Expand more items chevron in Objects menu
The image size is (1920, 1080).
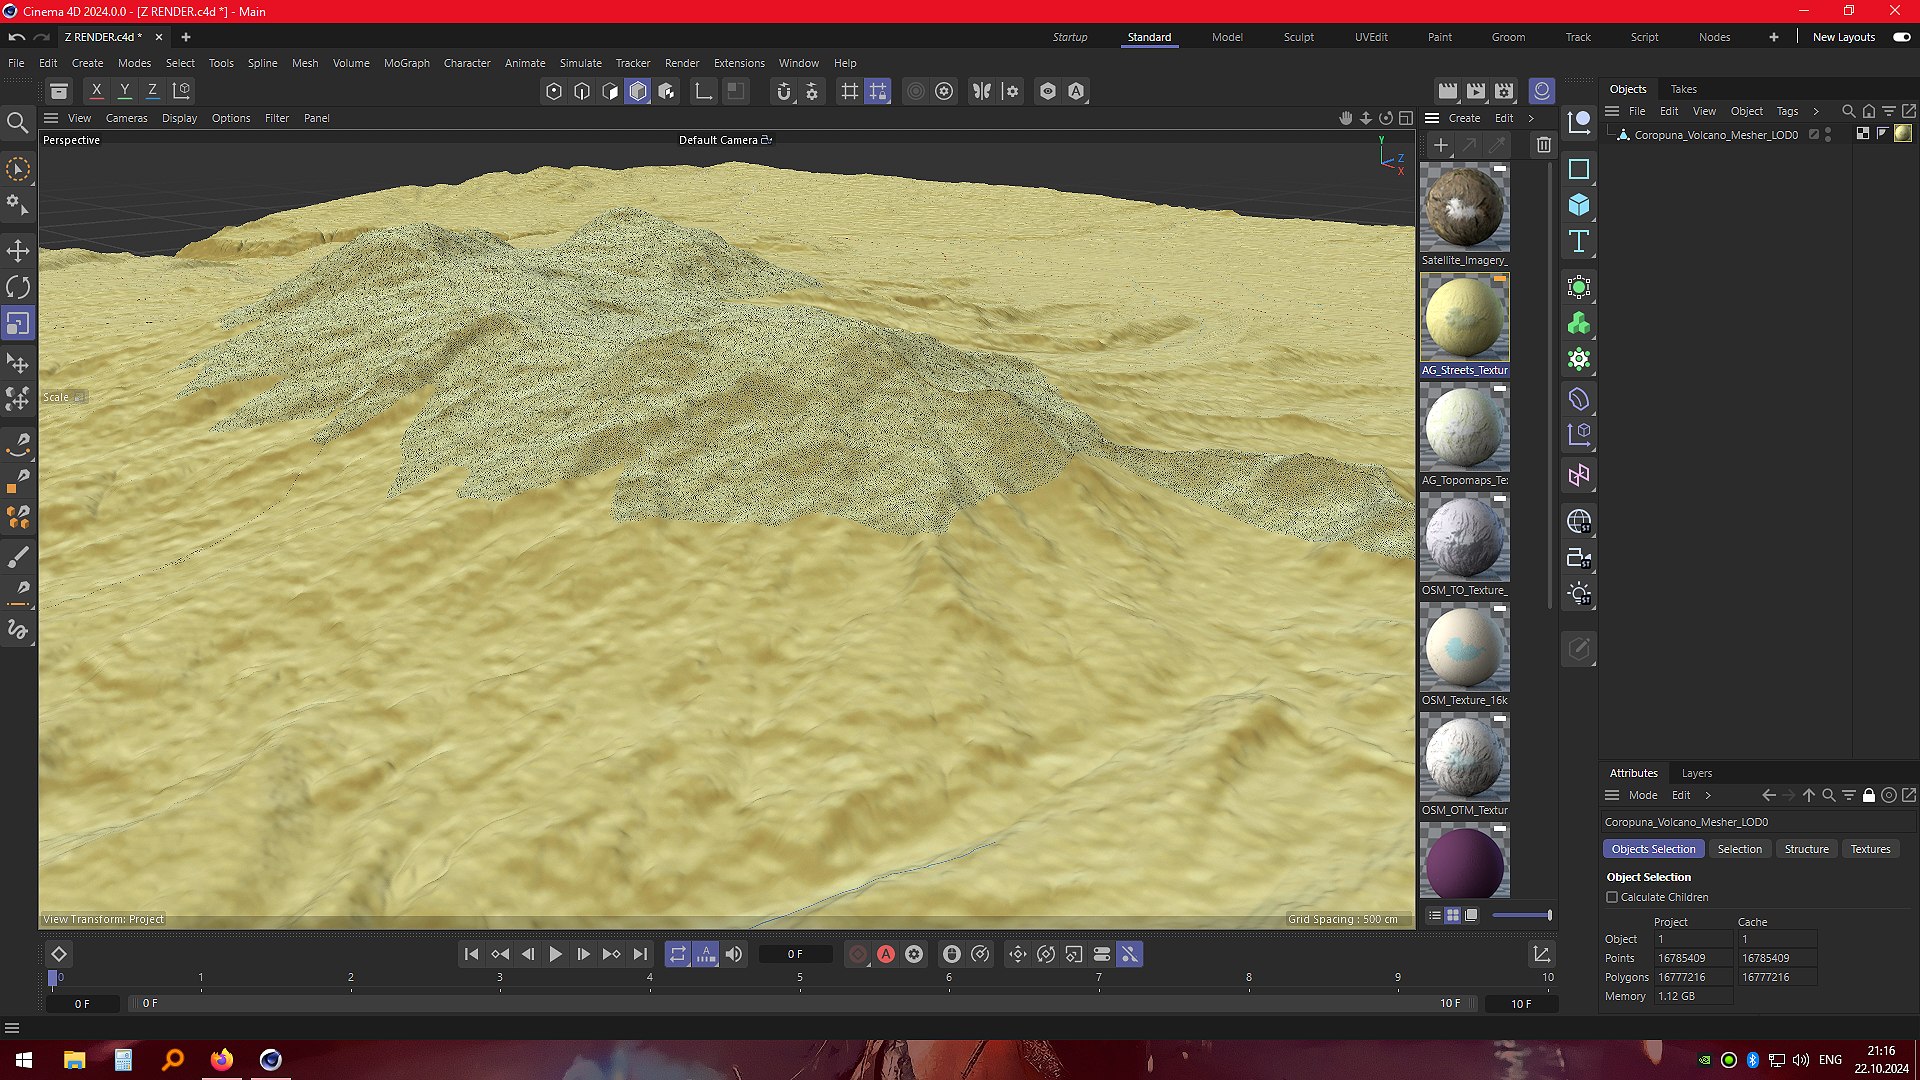tap(1817, 111)
